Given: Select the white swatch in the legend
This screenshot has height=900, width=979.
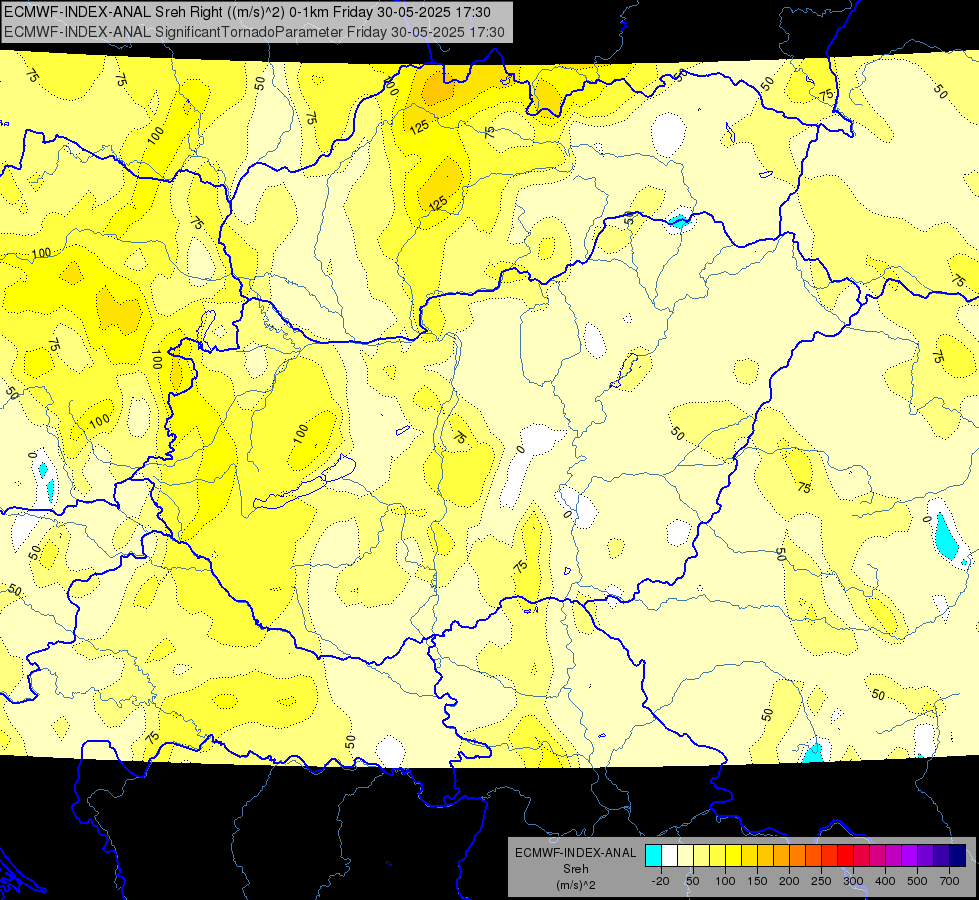Looking at the screenshot, I should coord(669,855).
